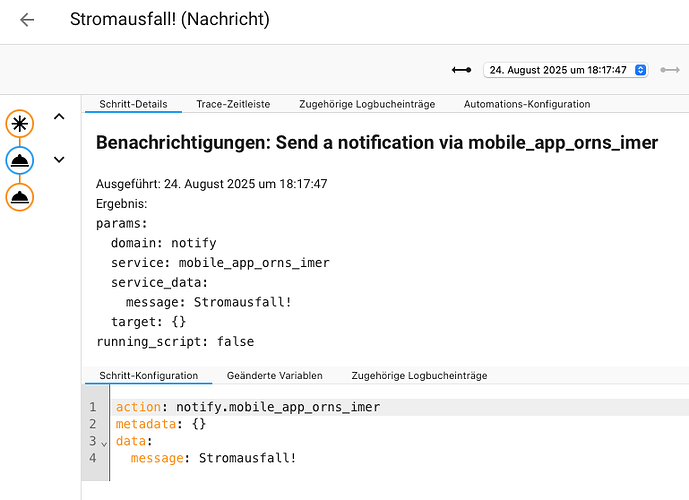Collapse the data block fold arrow on line 3

[x=104, y=442]
